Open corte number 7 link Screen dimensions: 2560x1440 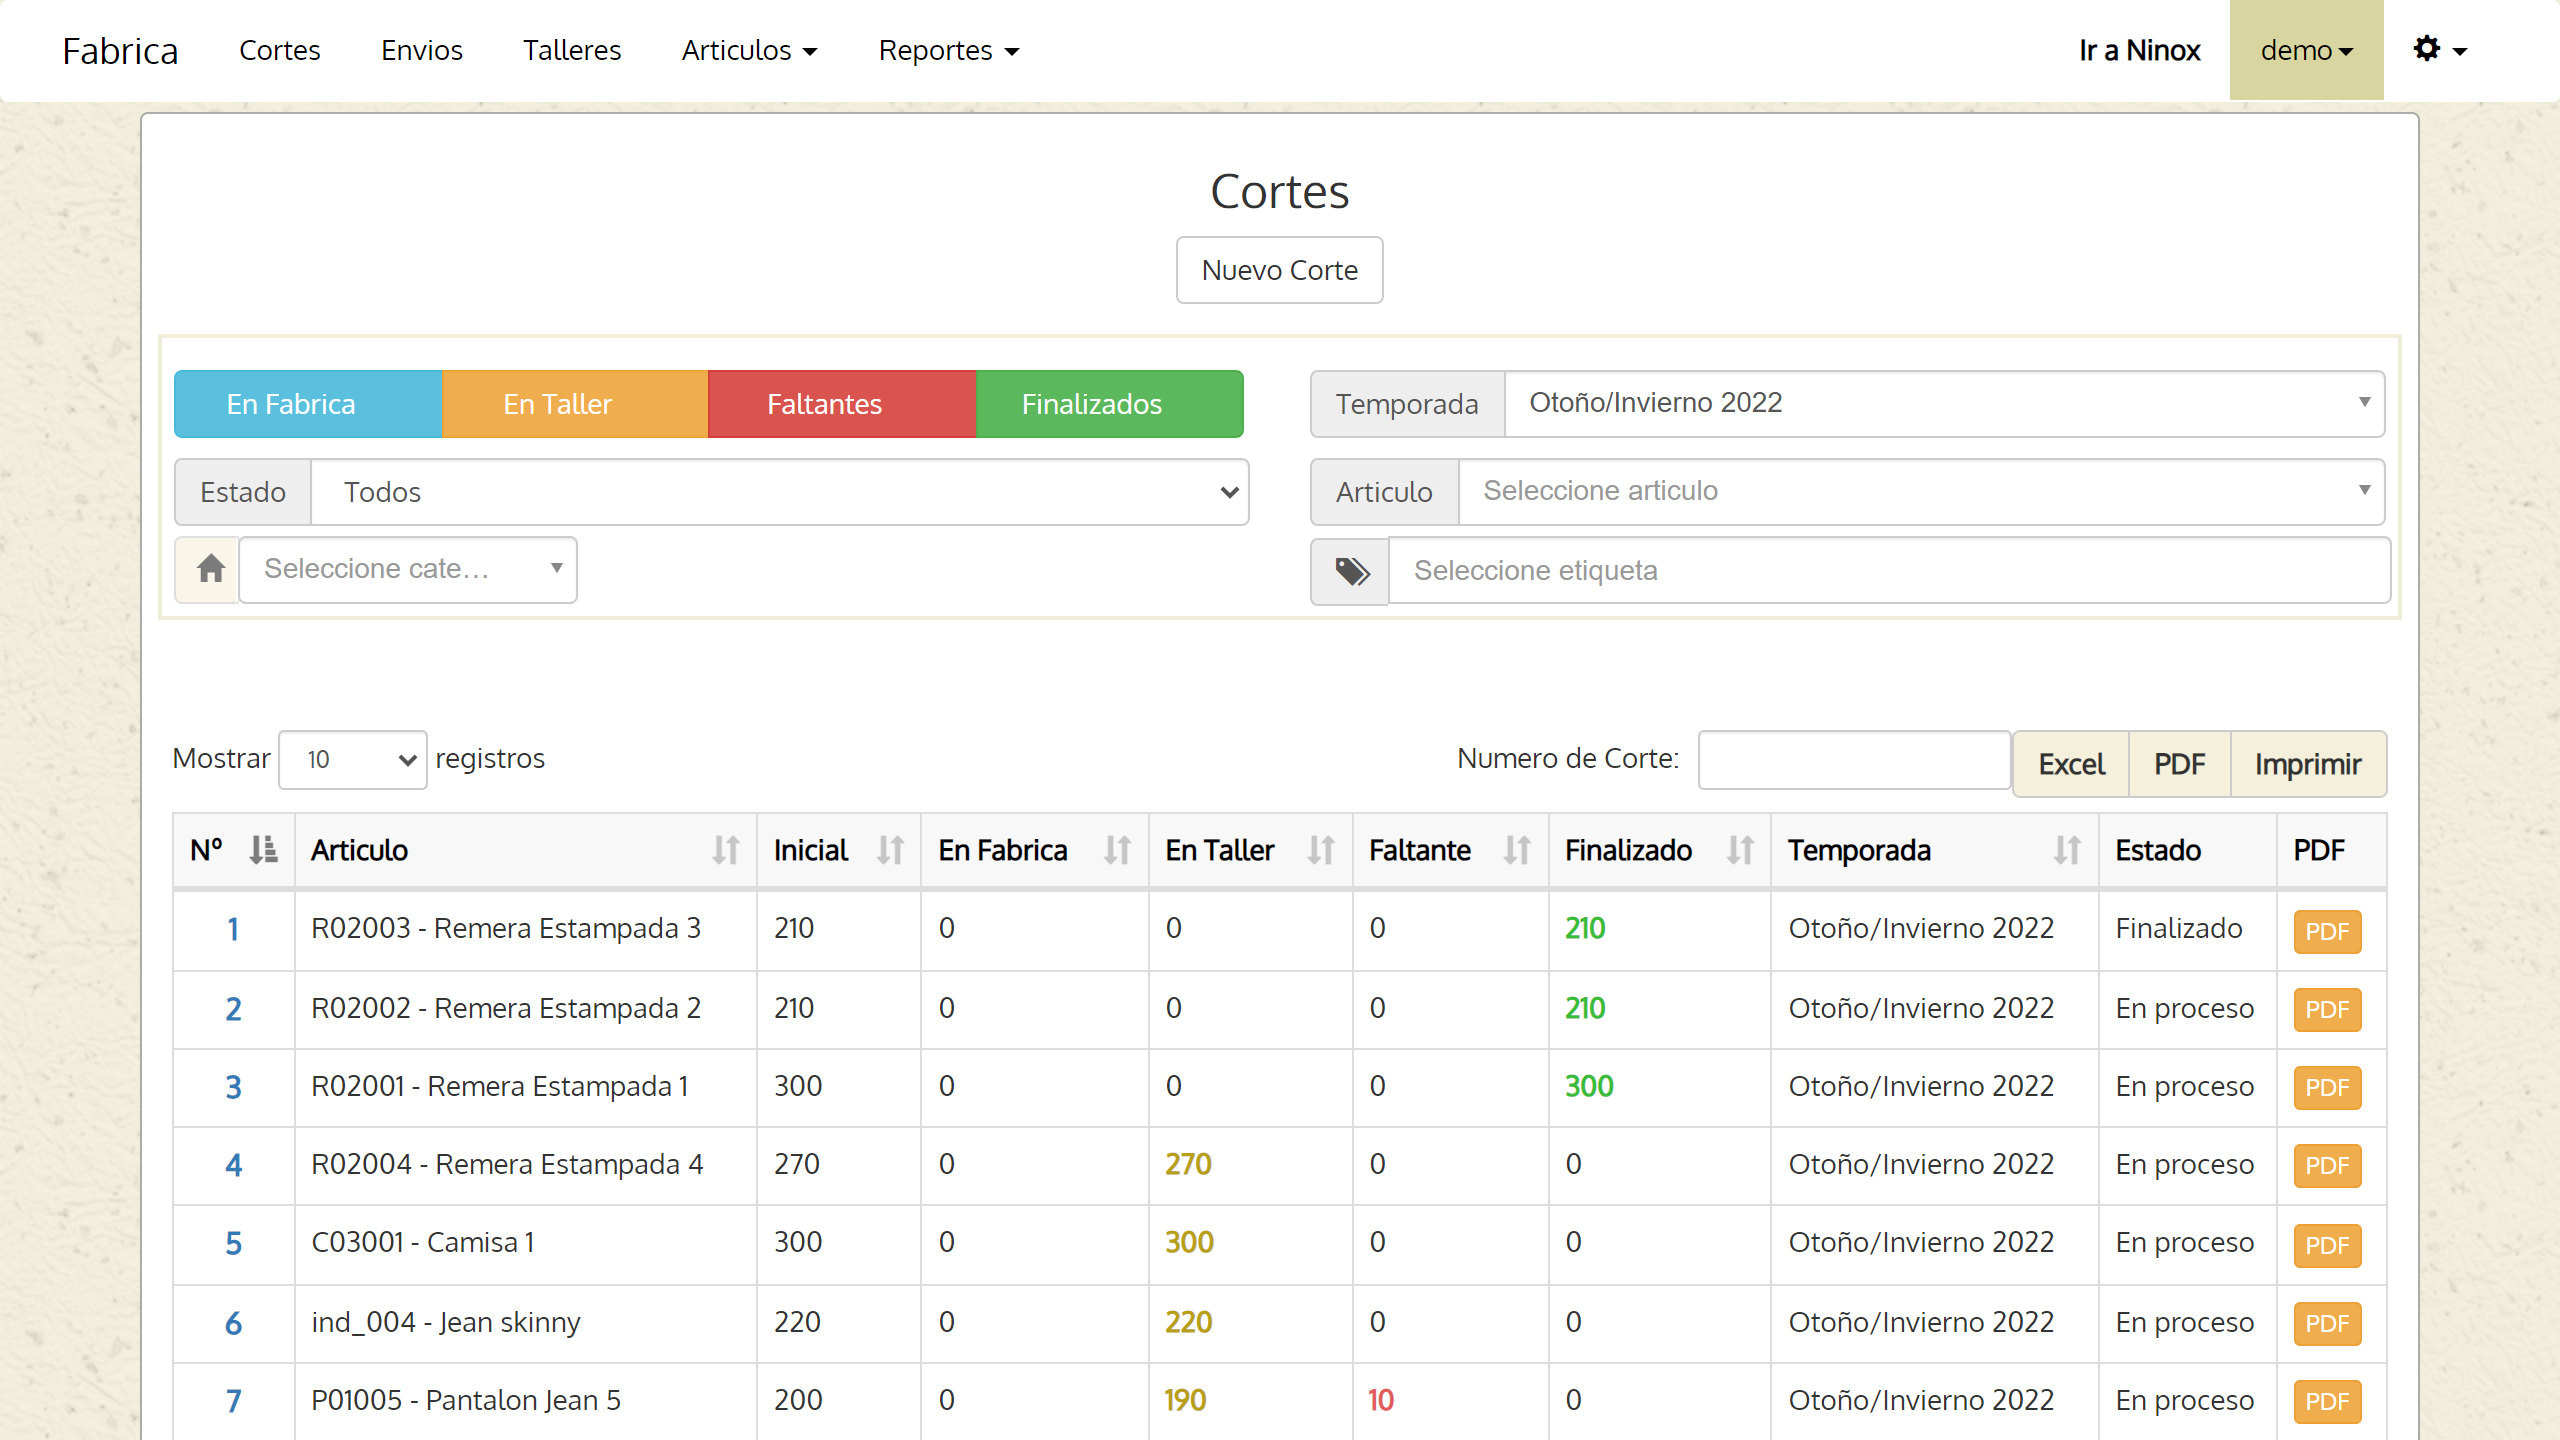click(x=233, y=1401)
